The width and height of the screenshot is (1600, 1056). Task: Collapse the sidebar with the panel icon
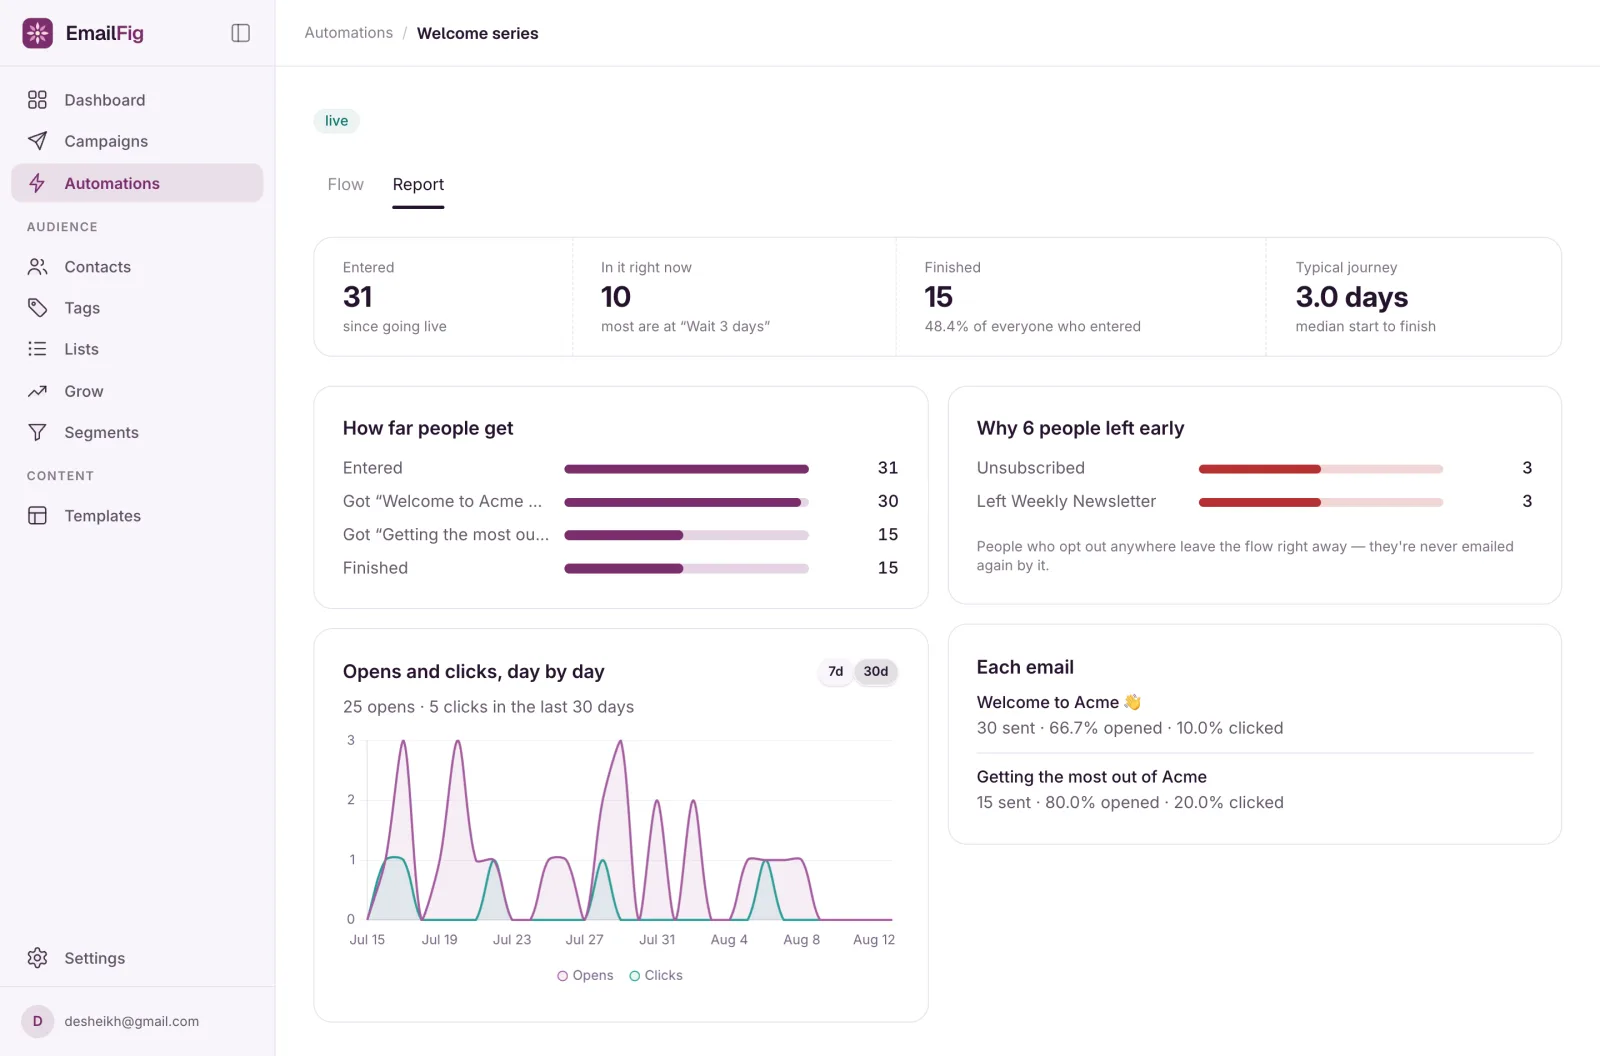pos(240,33)
